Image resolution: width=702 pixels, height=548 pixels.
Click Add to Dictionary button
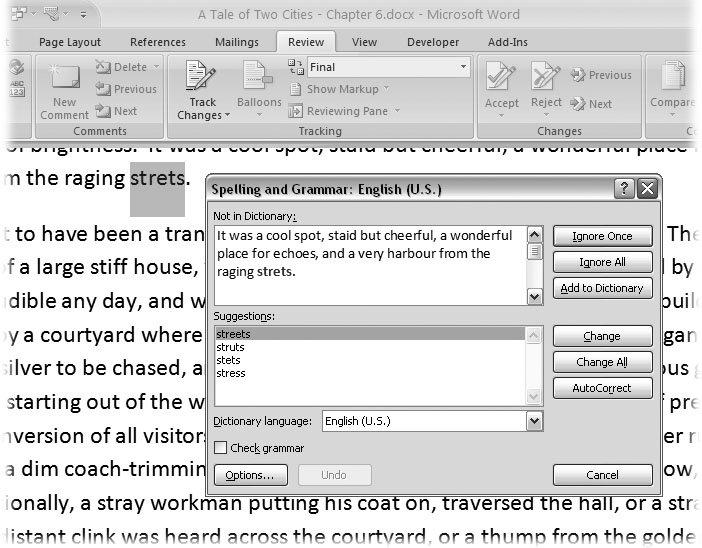pyautogui.click(x=602, y=288)
